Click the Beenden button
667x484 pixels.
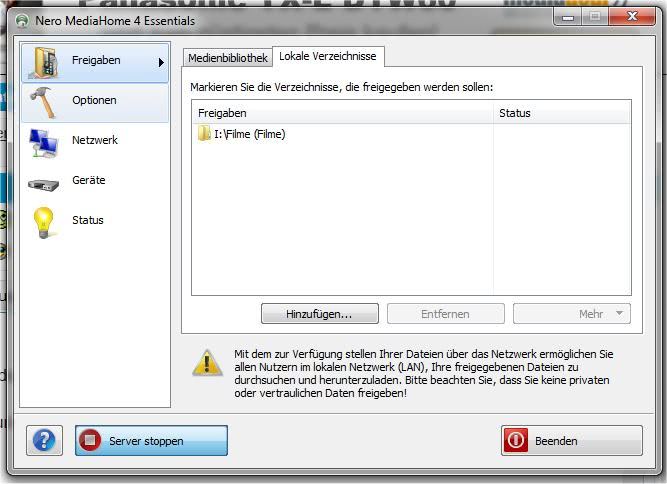571,440
